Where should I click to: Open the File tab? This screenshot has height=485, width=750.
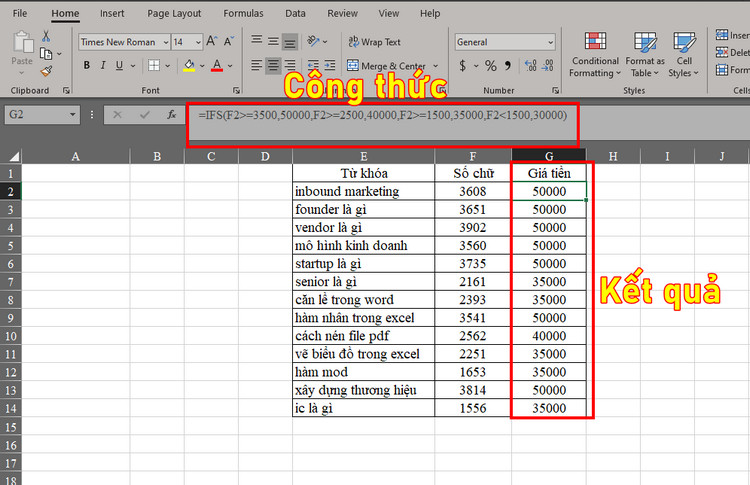(x=20, y=13)
